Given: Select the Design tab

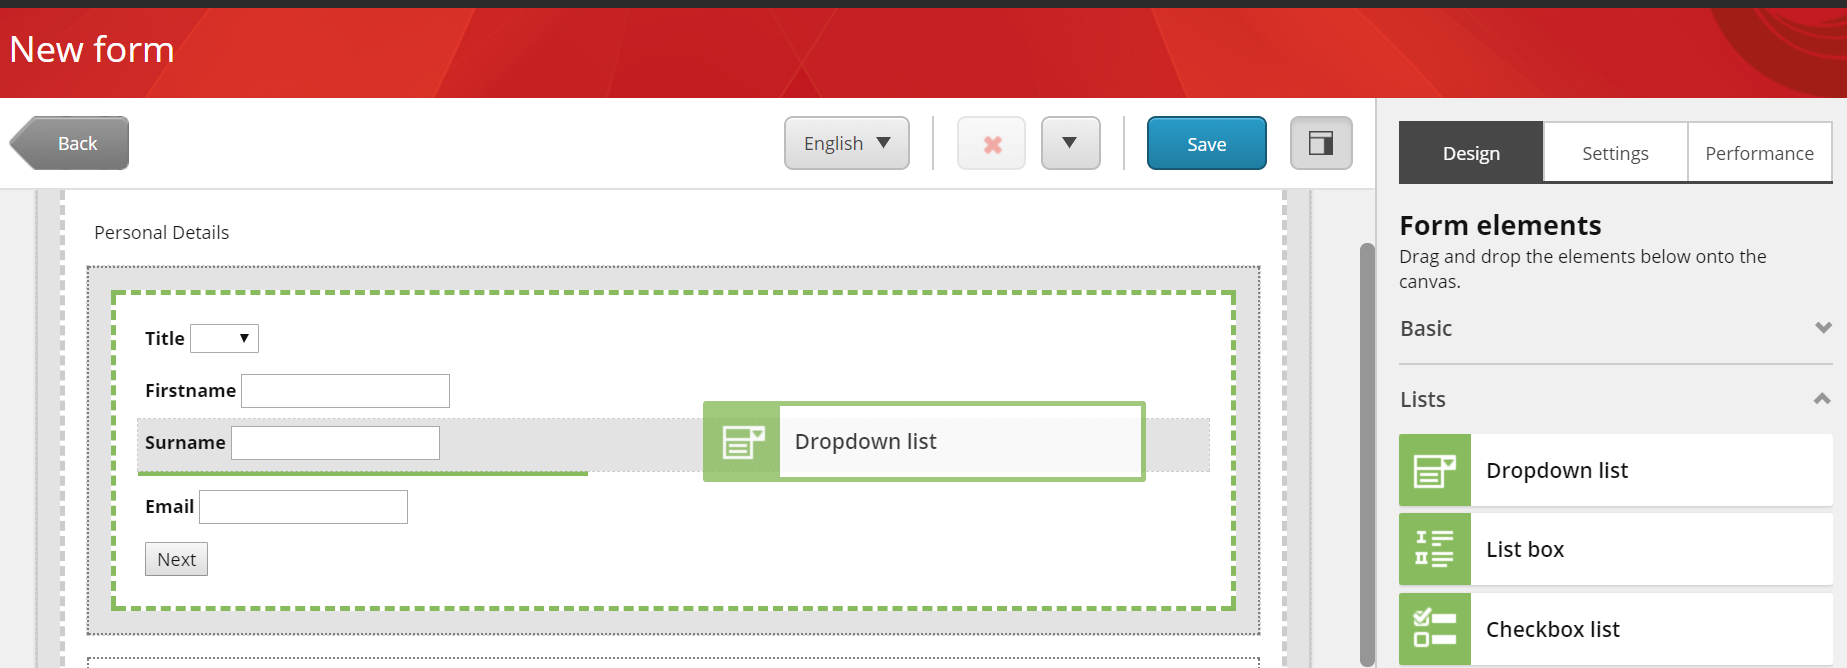Looking at the screenshot, I should 1471,153.
